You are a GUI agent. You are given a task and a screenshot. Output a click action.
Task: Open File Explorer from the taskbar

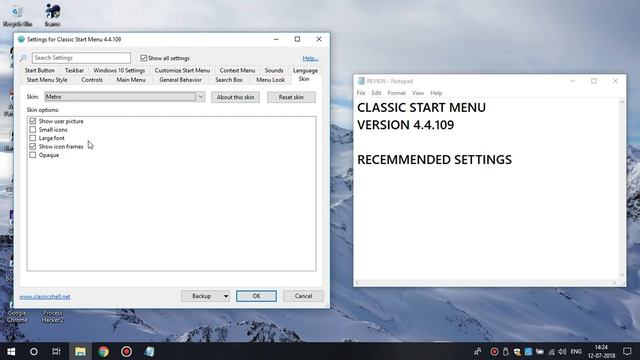(80, 351)
